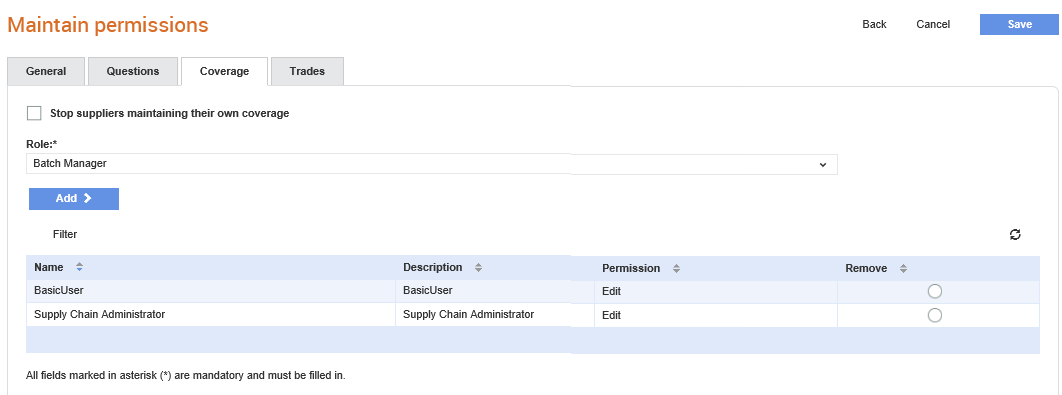Click the Cancel link
Image resolution: width=1062 pixels, height=395 pixels.
(x=933, y=24)
